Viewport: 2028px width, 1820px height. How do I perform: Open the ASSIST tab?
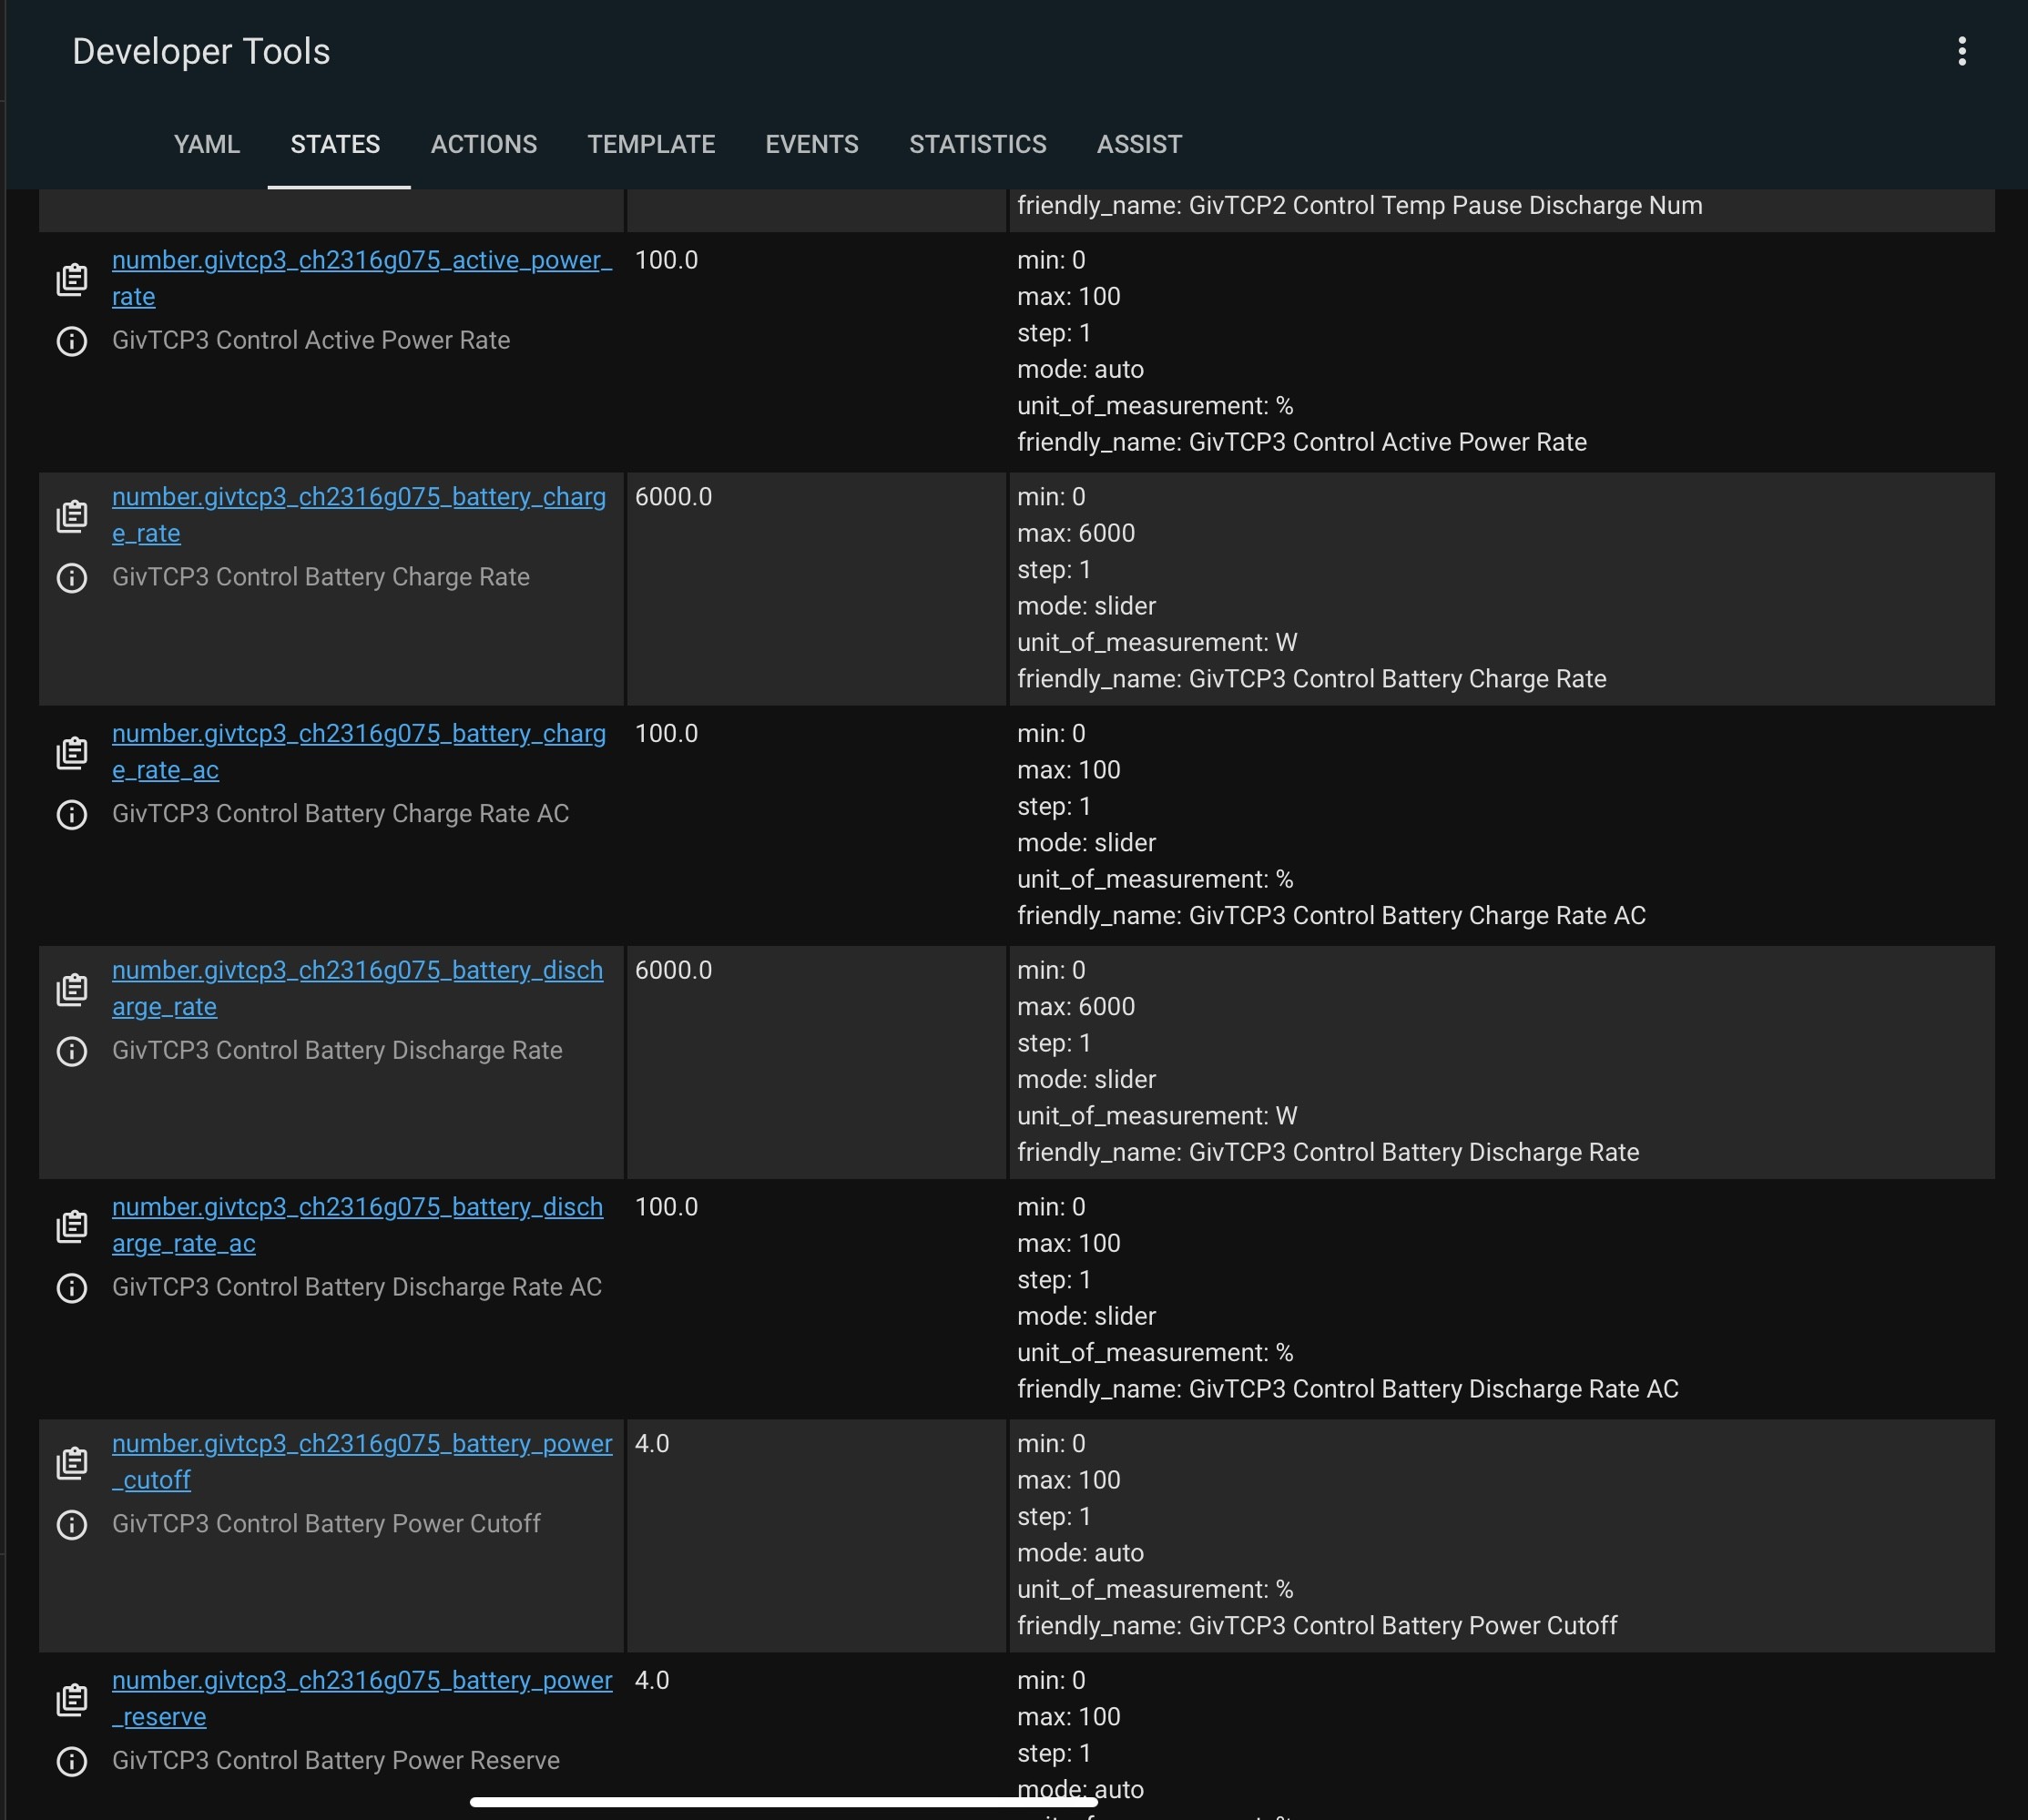1139,144
